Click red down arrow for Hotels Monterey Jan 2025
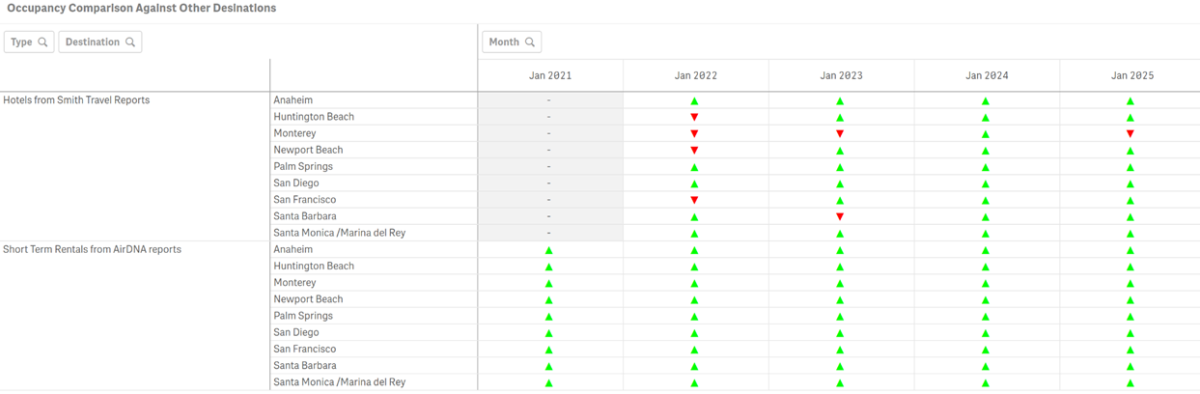Screen dimensions: 1200x394 [x=1130, y=134]
